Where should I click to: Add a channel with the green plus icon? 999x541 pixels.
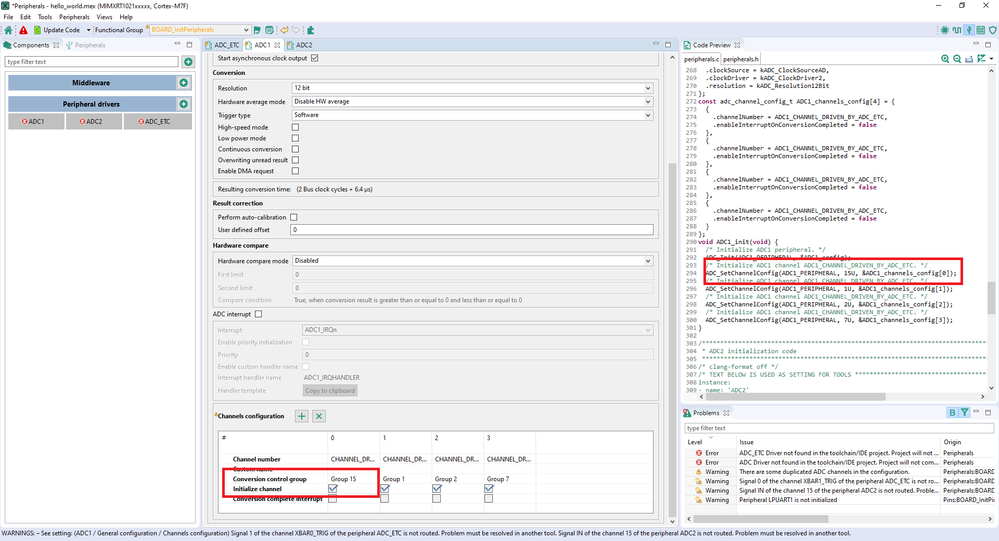[301, 416]
